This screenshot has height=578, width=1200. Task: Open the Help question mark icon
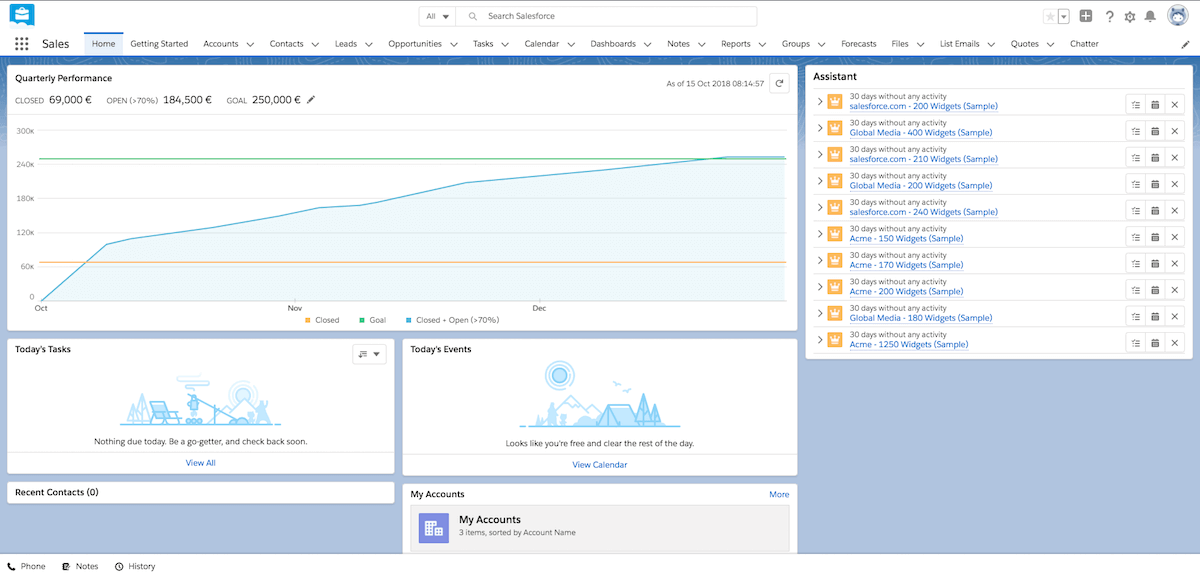pyautogui.click(x=1109, y=16)
